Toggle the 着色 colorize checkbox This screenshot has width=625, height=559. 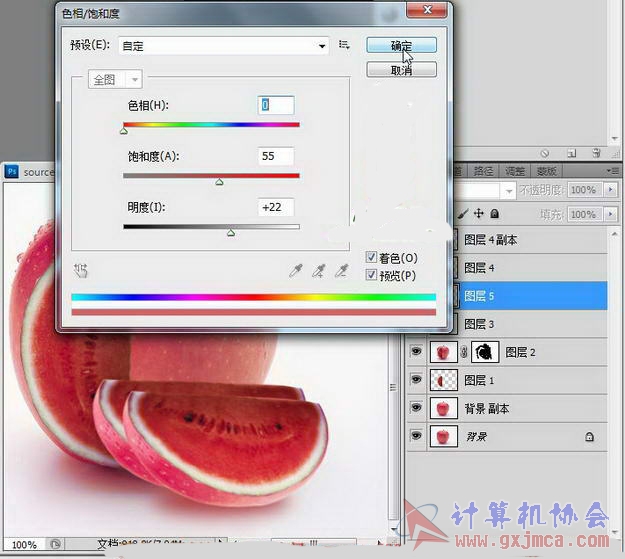click(x=372, y=257)
